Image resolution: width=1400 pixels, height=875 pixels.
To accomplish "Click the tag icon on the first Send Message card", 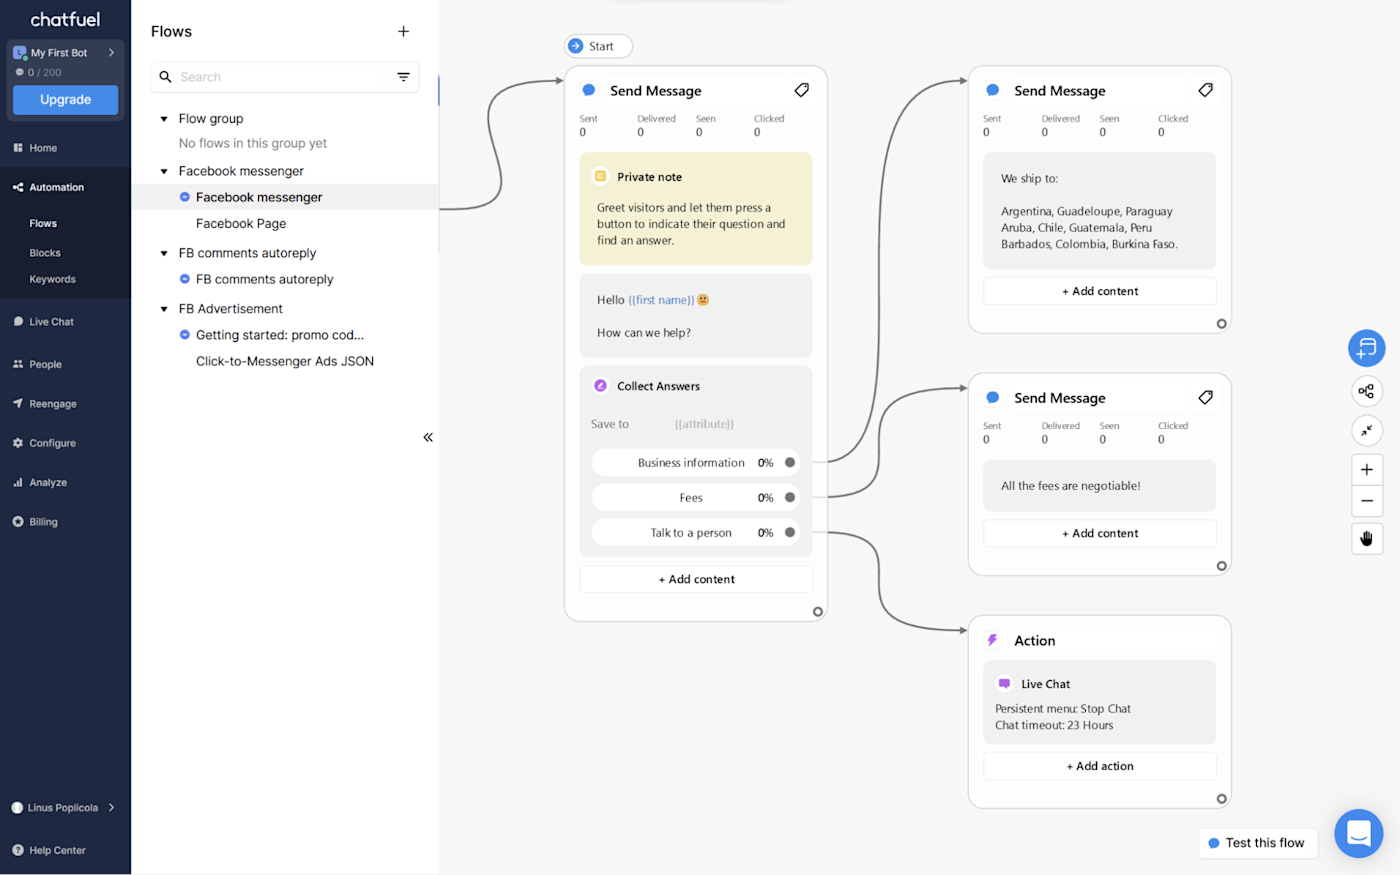I will (x=801, y=90).
